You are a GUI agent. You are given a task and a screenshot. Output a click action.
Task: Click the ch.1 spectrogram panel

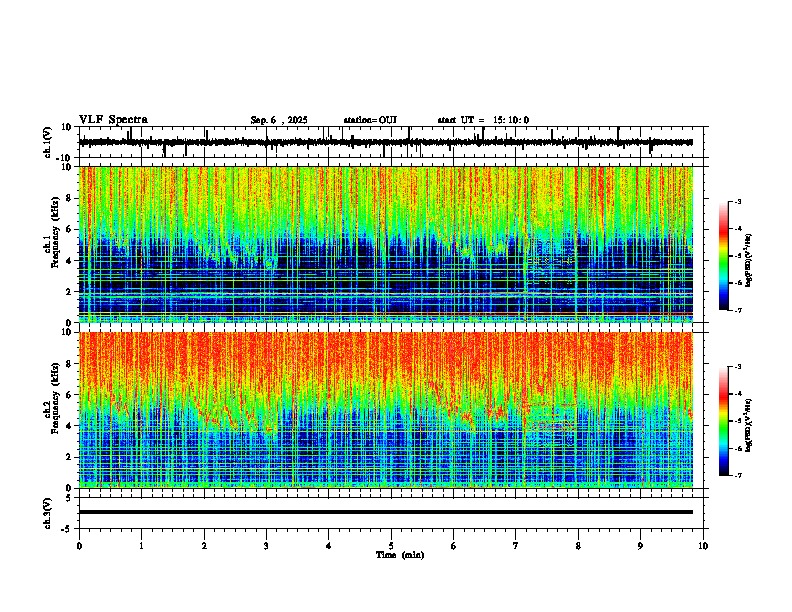pos(386,244)
